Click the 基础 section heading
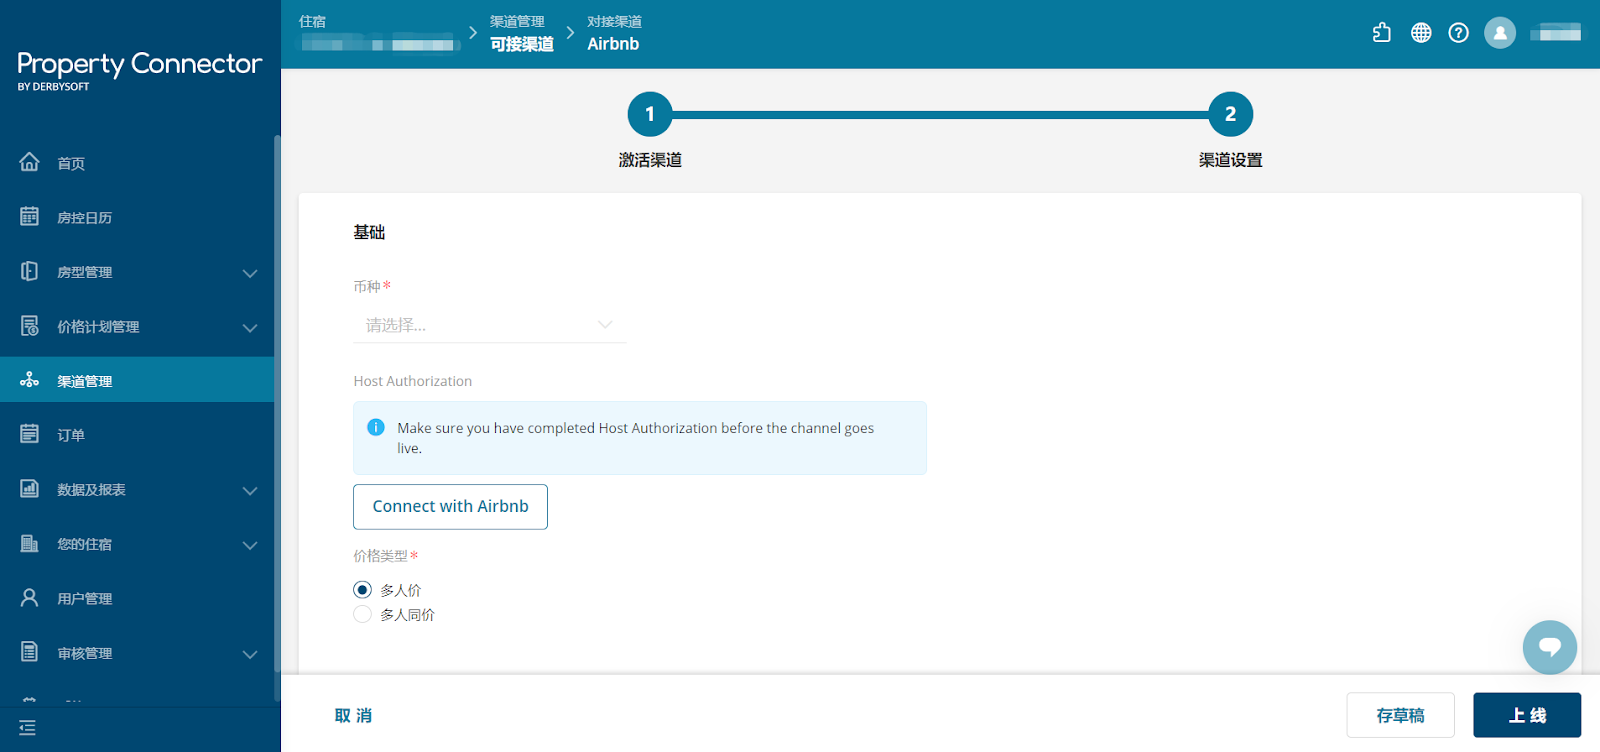The height and width of the screenshot is (752, 1600). point(369,232)
